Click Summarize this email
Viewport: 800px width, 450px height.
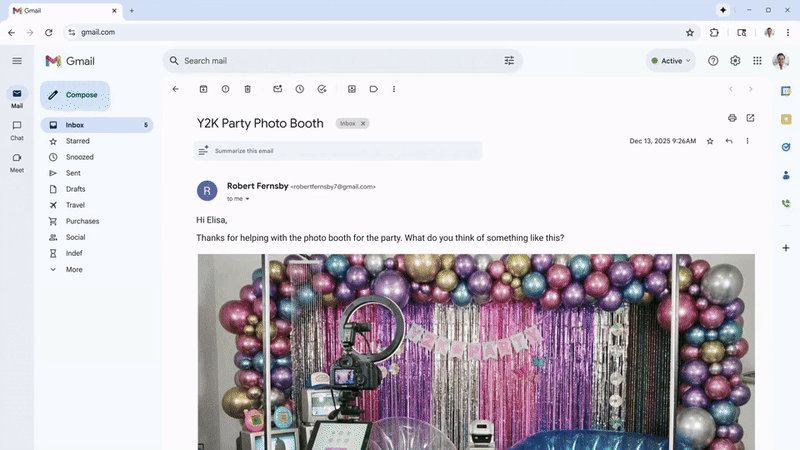click(244, 151)
